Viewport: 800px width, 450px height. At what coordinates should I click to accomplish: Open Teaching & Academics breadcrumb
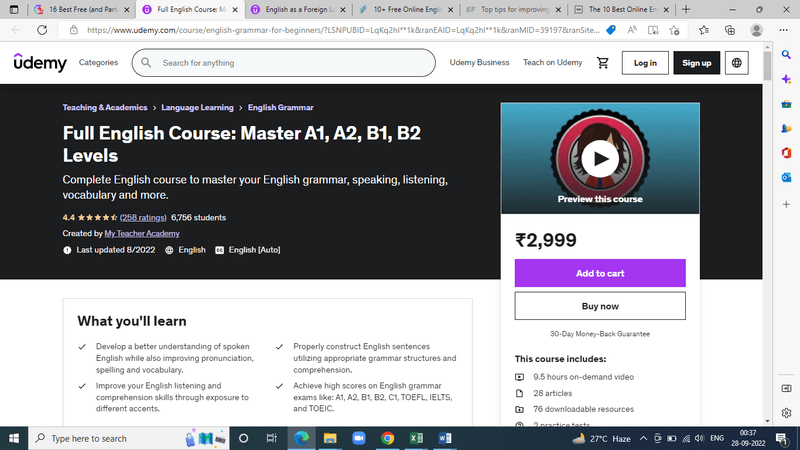tap(105, 107)
